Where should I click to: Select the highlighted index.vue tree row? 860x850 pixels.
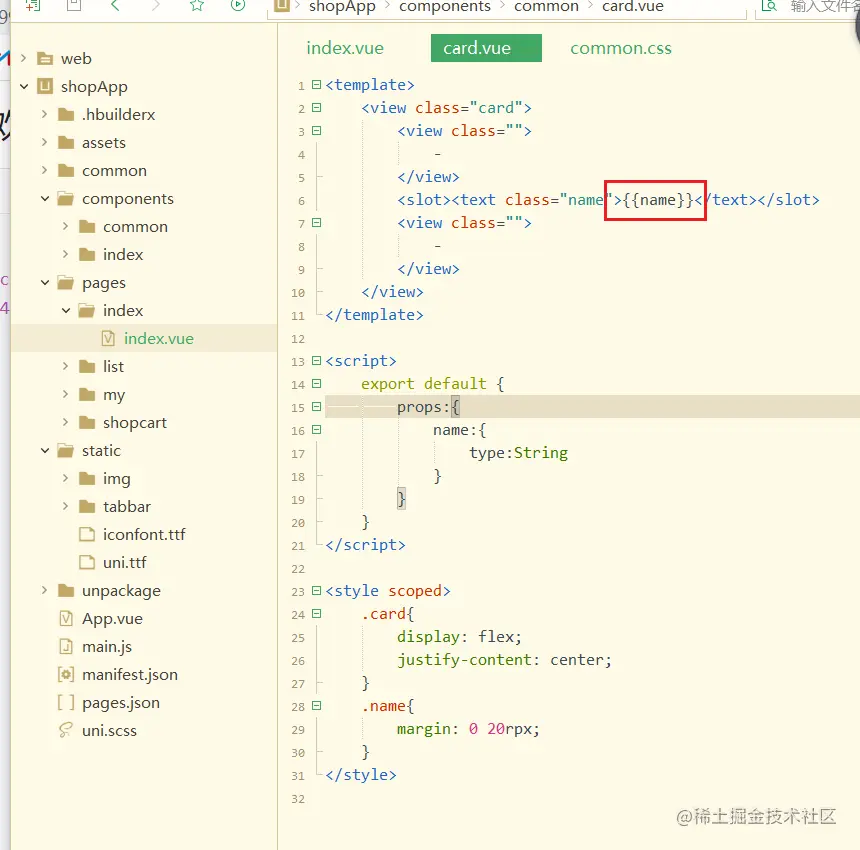pos(144,338)
